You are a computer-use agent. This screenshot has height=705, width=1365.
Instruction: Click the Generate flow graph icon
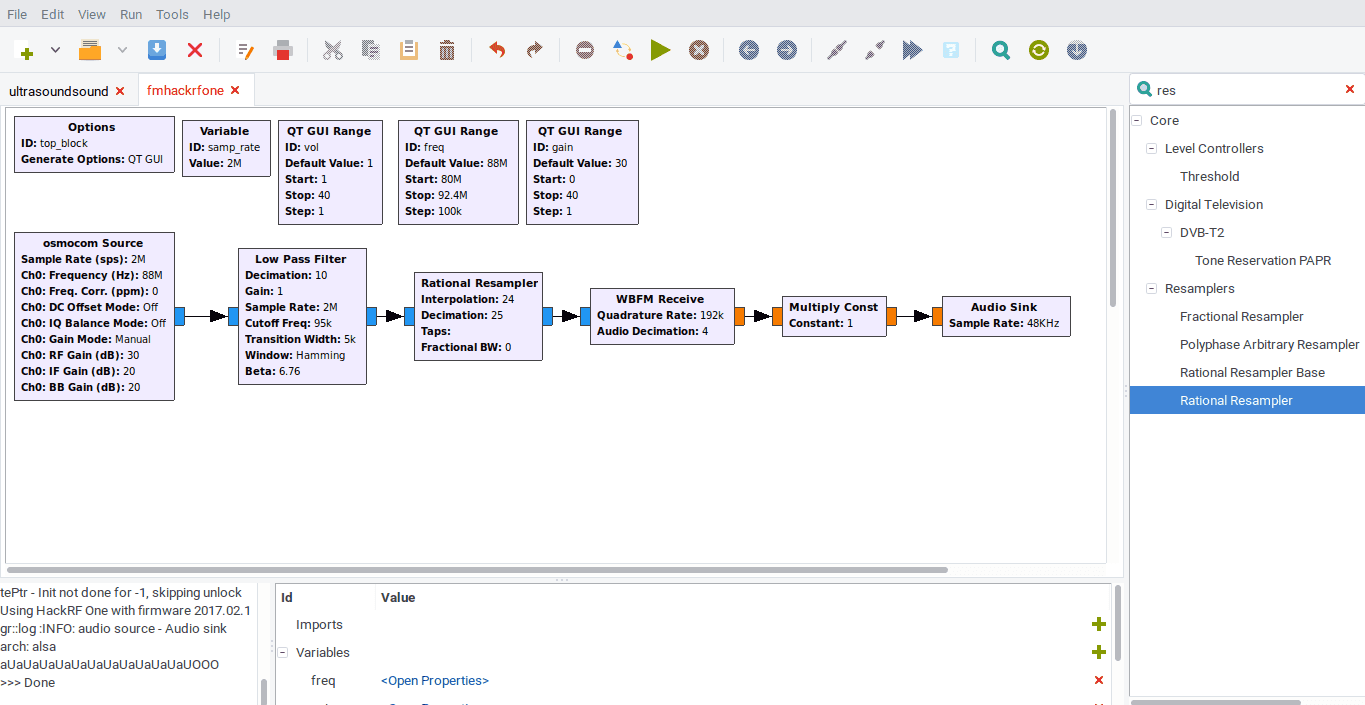[623, 50]
